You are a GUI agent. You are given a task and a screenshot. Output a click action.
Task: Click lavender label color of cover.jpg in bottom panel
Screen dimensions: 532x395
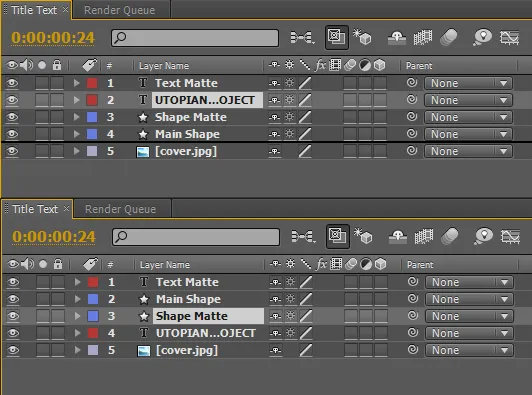click(93, 350)
